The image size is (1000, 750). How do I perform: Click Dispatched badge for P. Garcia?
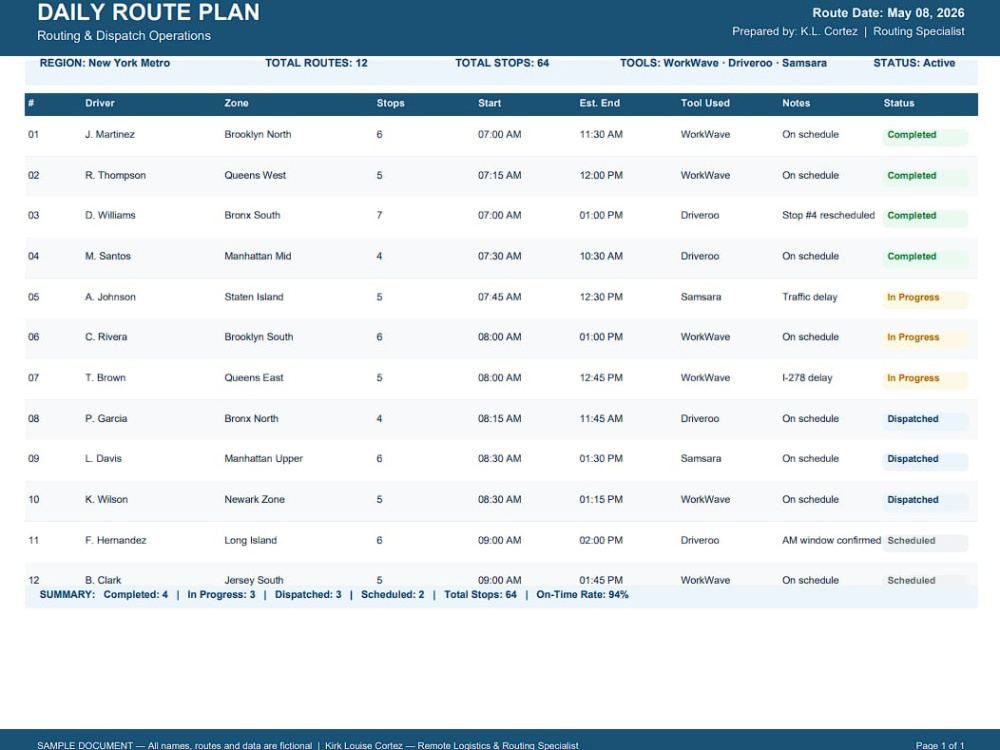pyautogui.click(x=925, y=420)
